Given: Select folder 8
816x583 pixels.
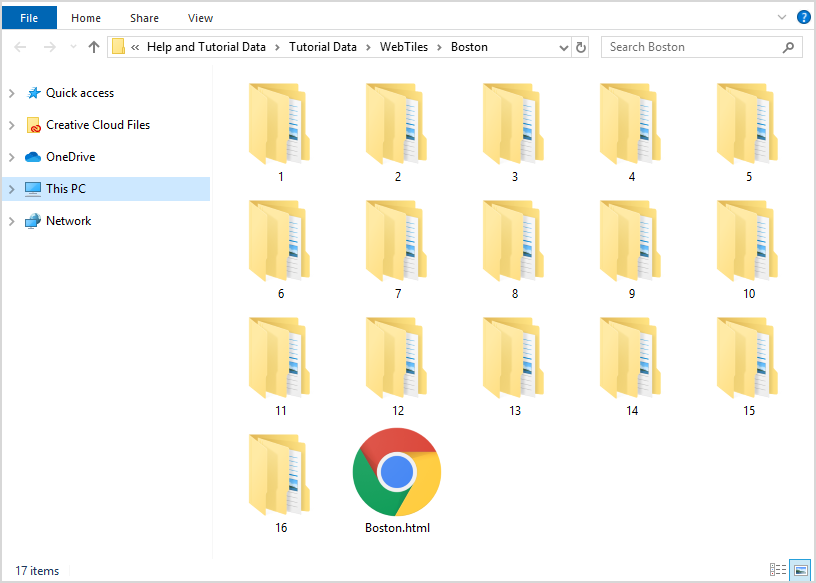Looking at the screenshot, I should pyautogui.click(x=514, y=241).
